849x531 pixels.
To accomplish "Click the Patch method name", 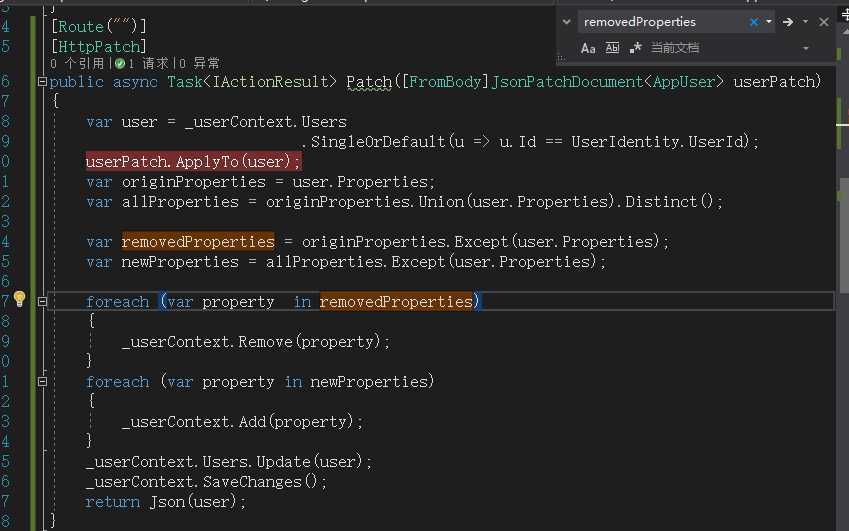I will tap(369, 82).
